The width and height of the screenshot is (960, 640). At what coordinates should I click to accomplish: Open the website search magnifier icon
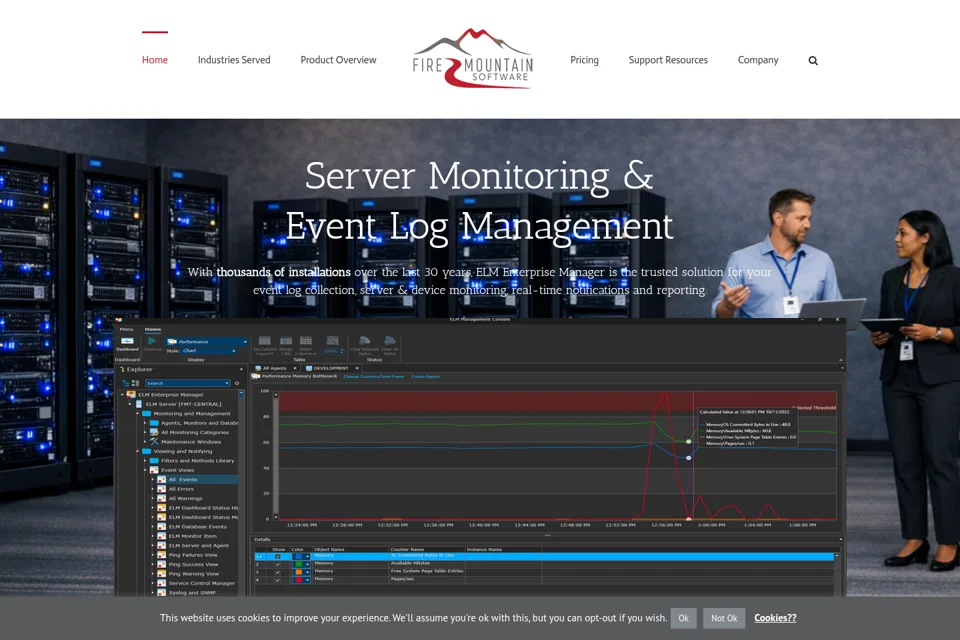(813, 61)
